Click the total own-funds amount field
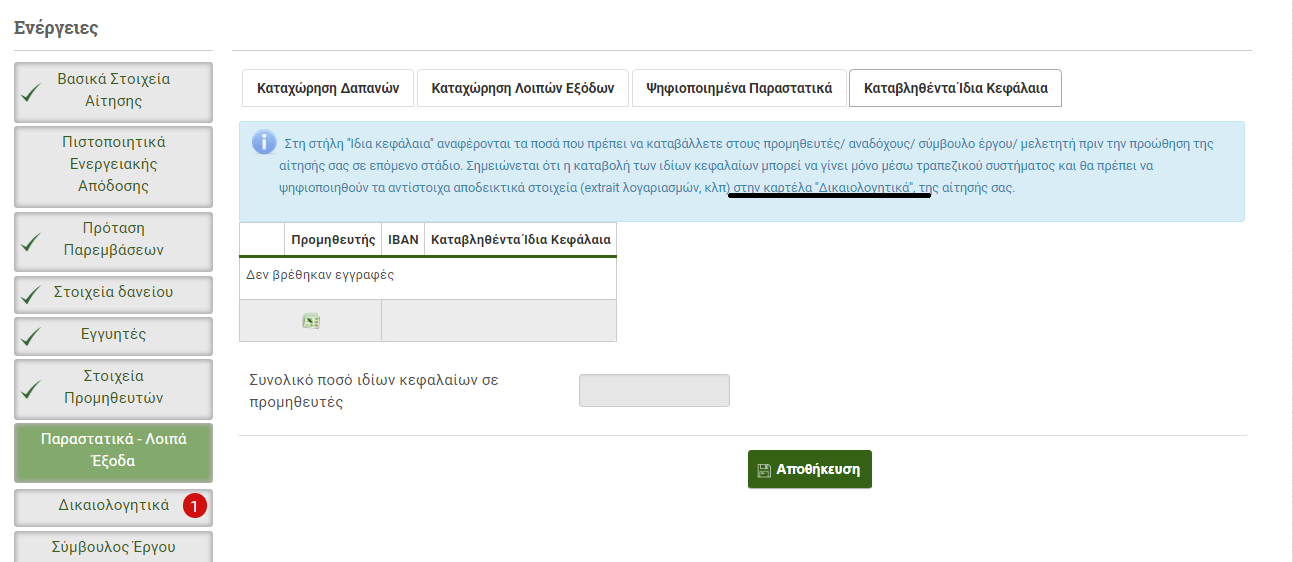 654,391
